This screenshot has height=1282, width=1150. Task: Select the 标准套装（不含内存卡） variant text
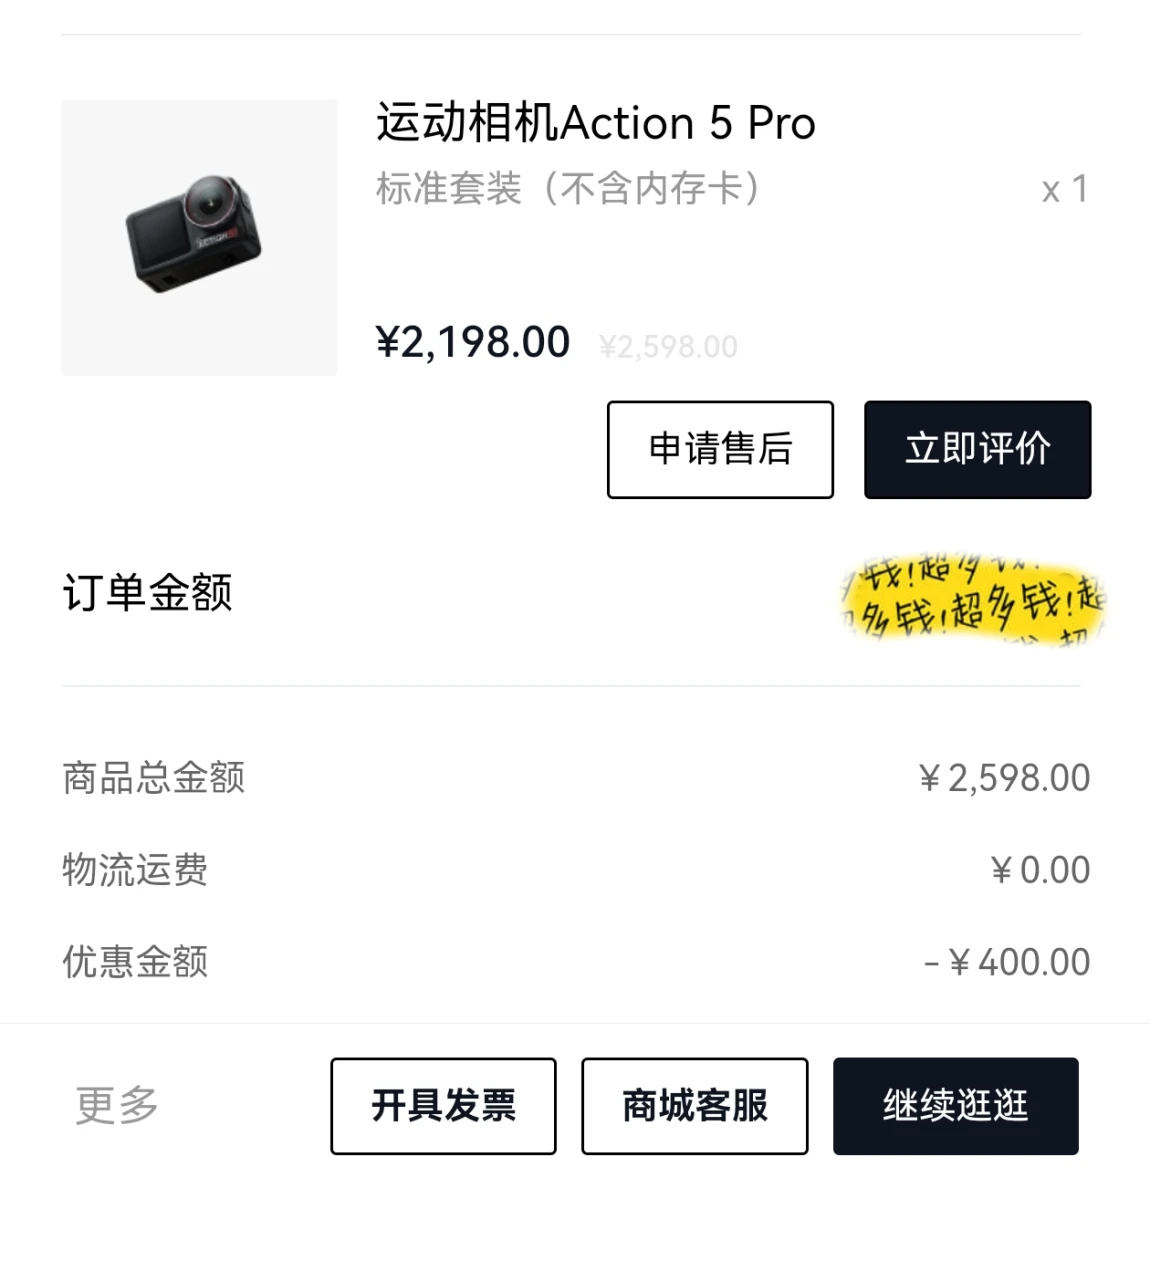coord(568,188)
